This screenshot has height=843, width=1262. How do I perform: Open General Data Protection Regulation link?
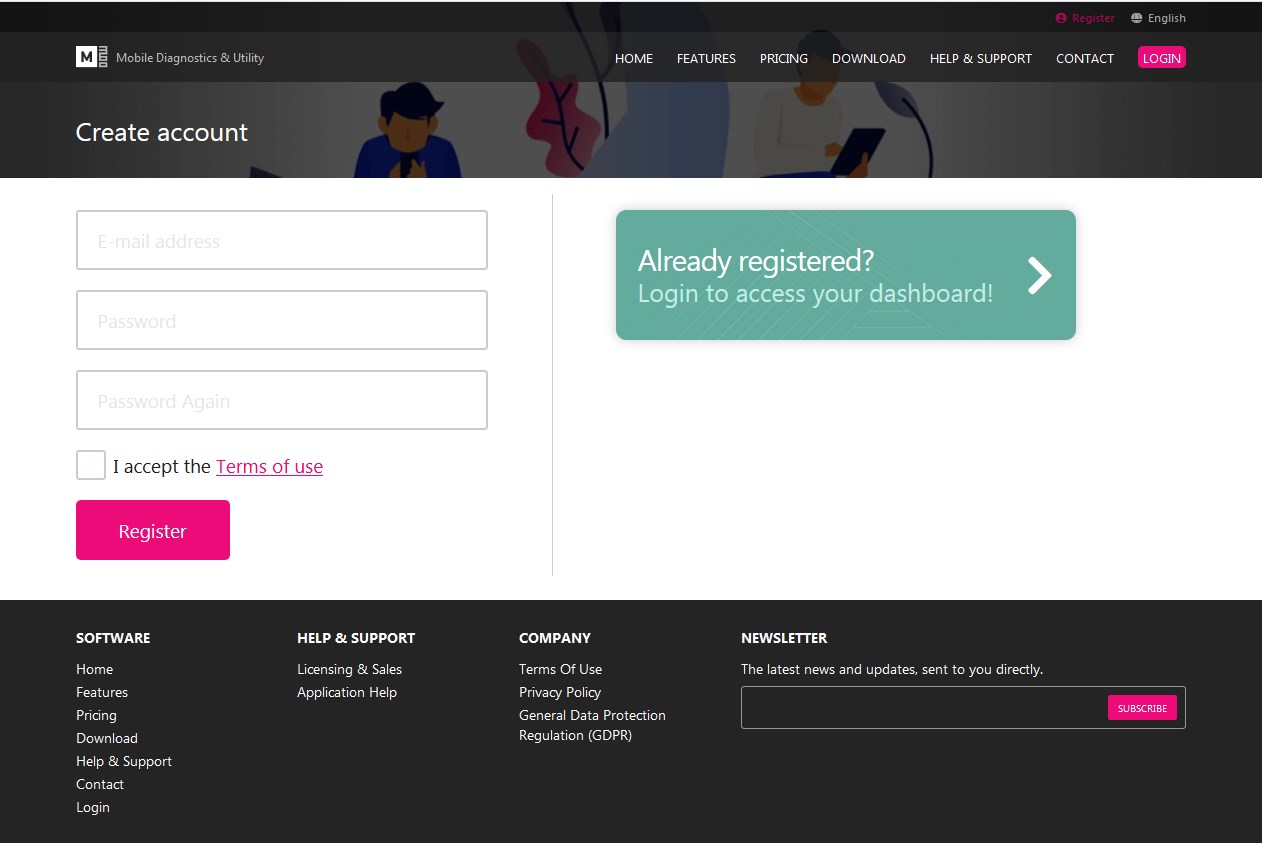coord(592,725)
